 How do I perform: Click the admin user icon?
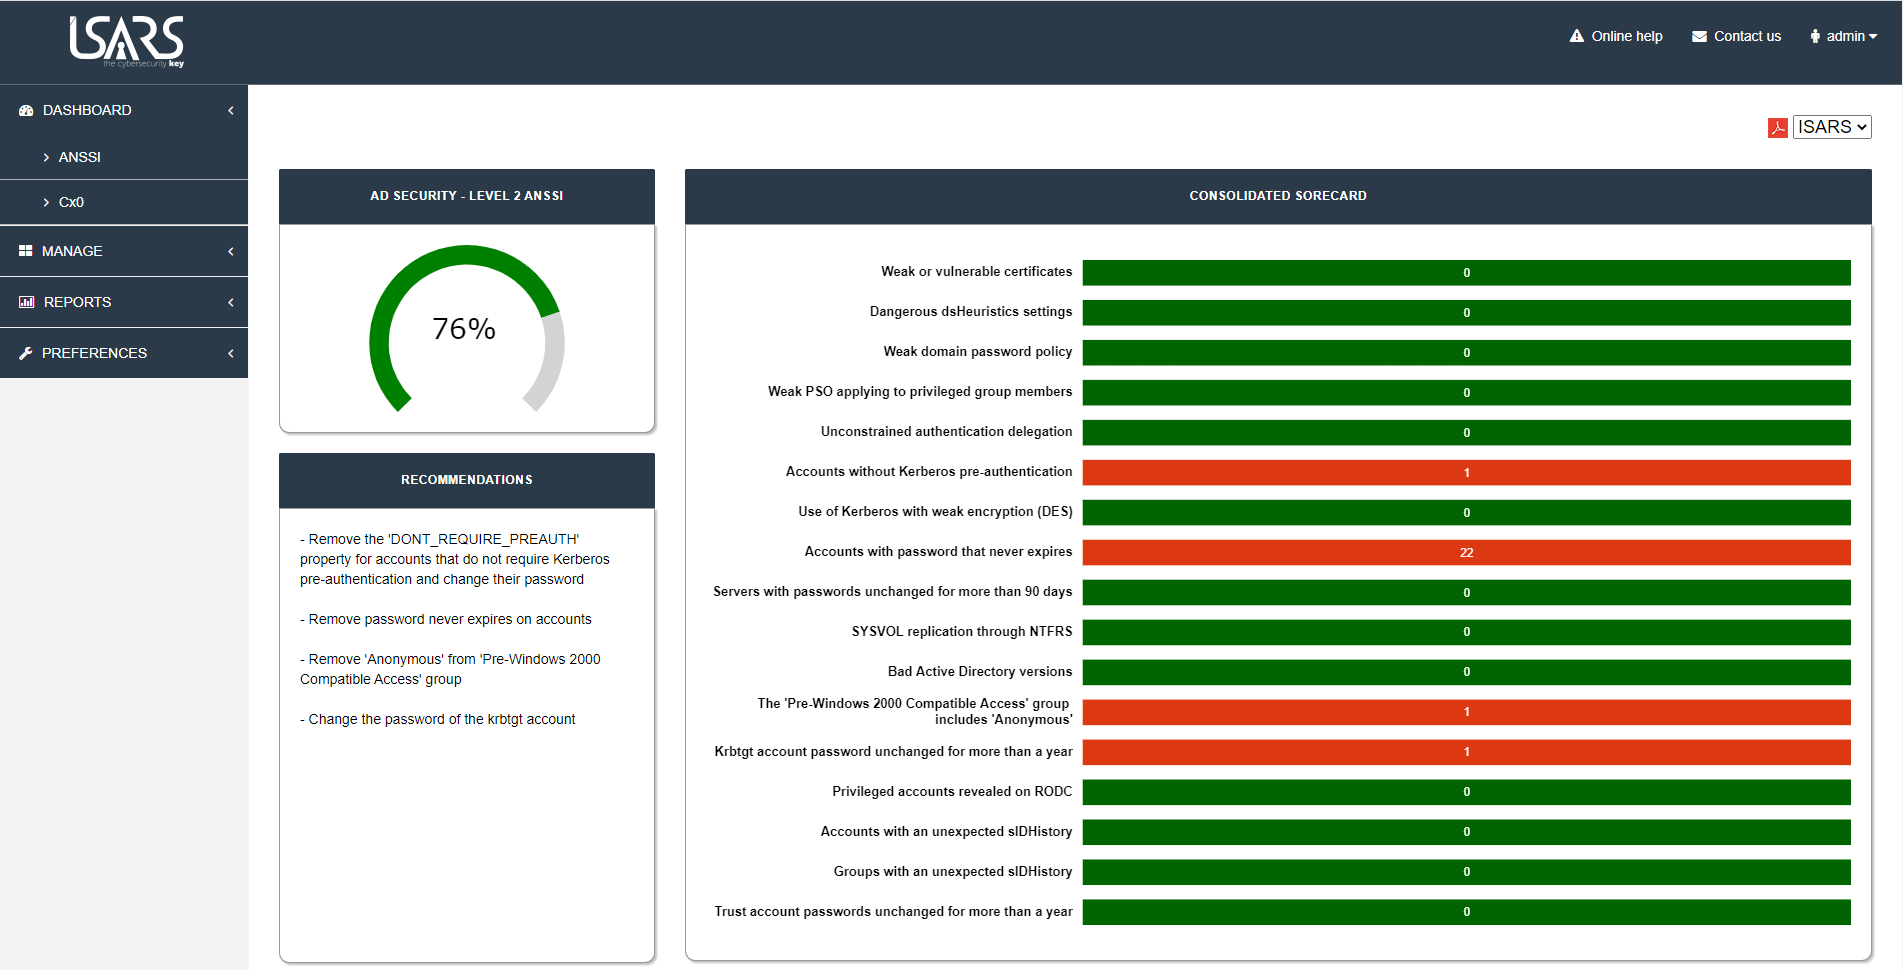1815,36
